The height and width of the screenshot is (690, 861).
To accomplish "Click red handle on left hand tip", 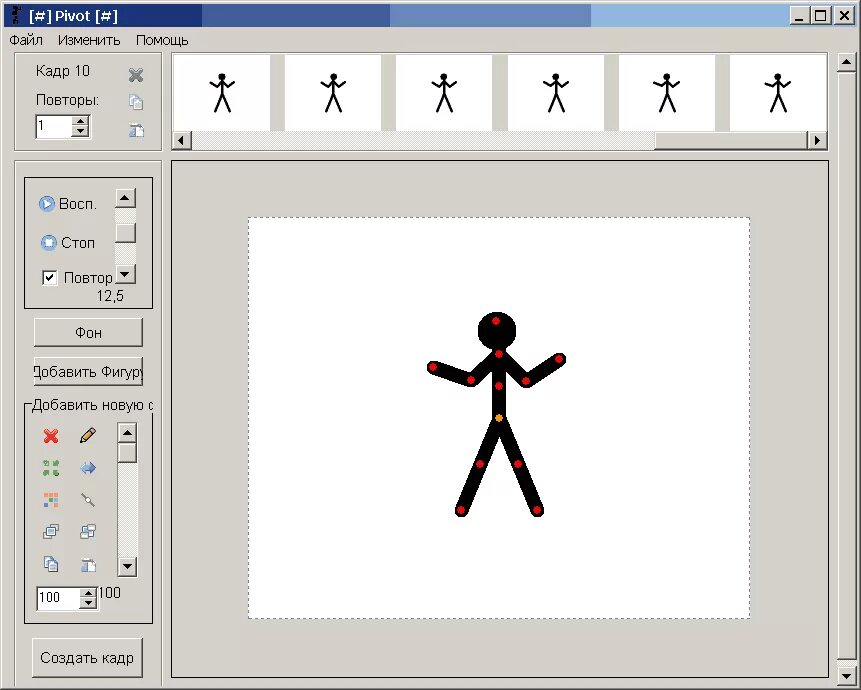I will (x=433, y=367).
